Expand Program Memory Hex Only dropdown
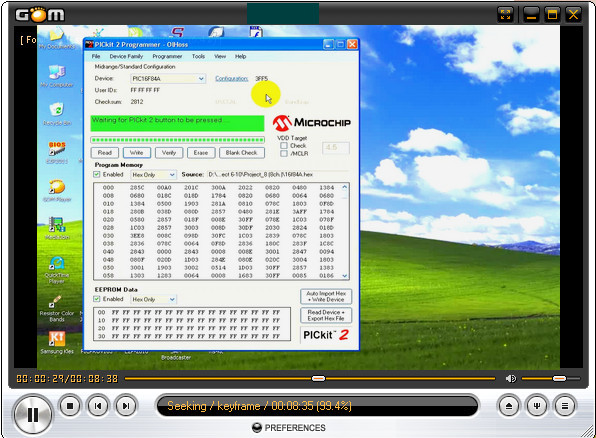The height and width of the screenshot is (438, 596). coord(172,175)
